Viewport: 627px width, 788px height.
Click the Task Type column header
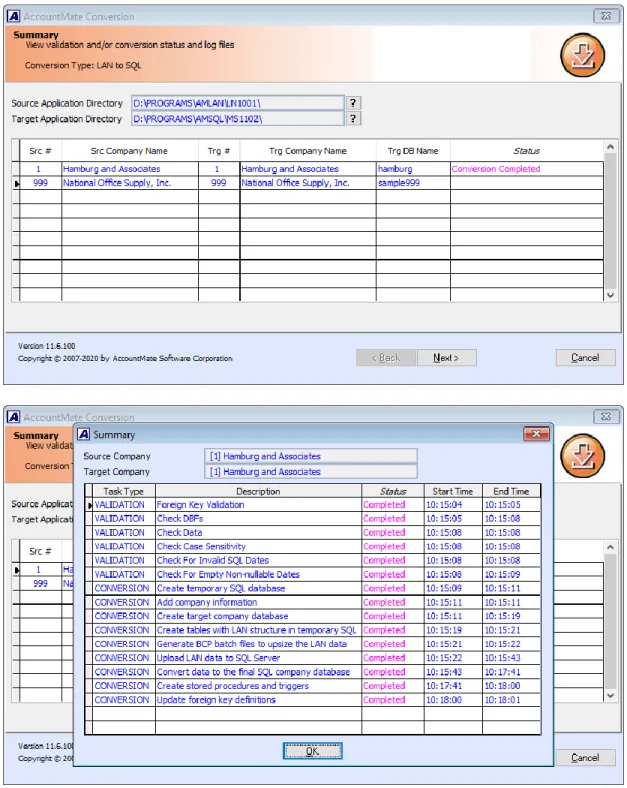[124, 491]
